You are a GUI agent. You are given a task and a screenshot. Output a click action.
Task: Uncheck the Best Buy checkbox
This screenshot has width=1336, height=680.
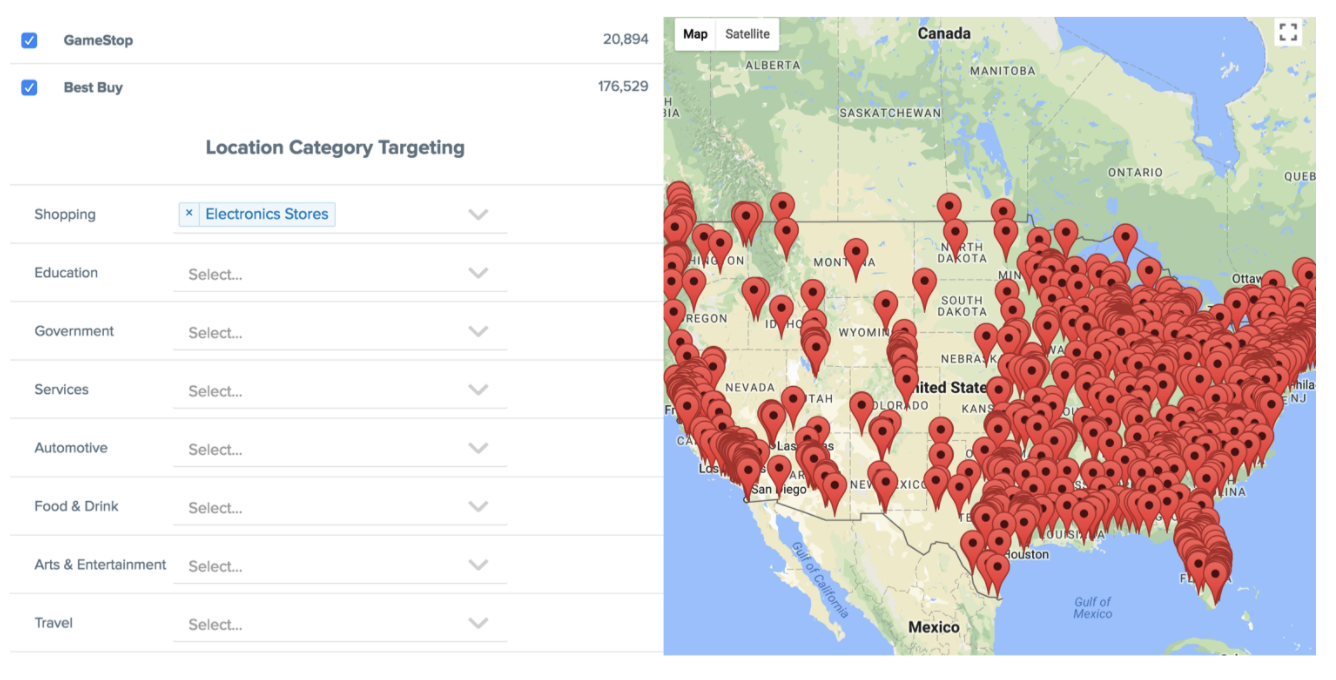click(29, 87)
